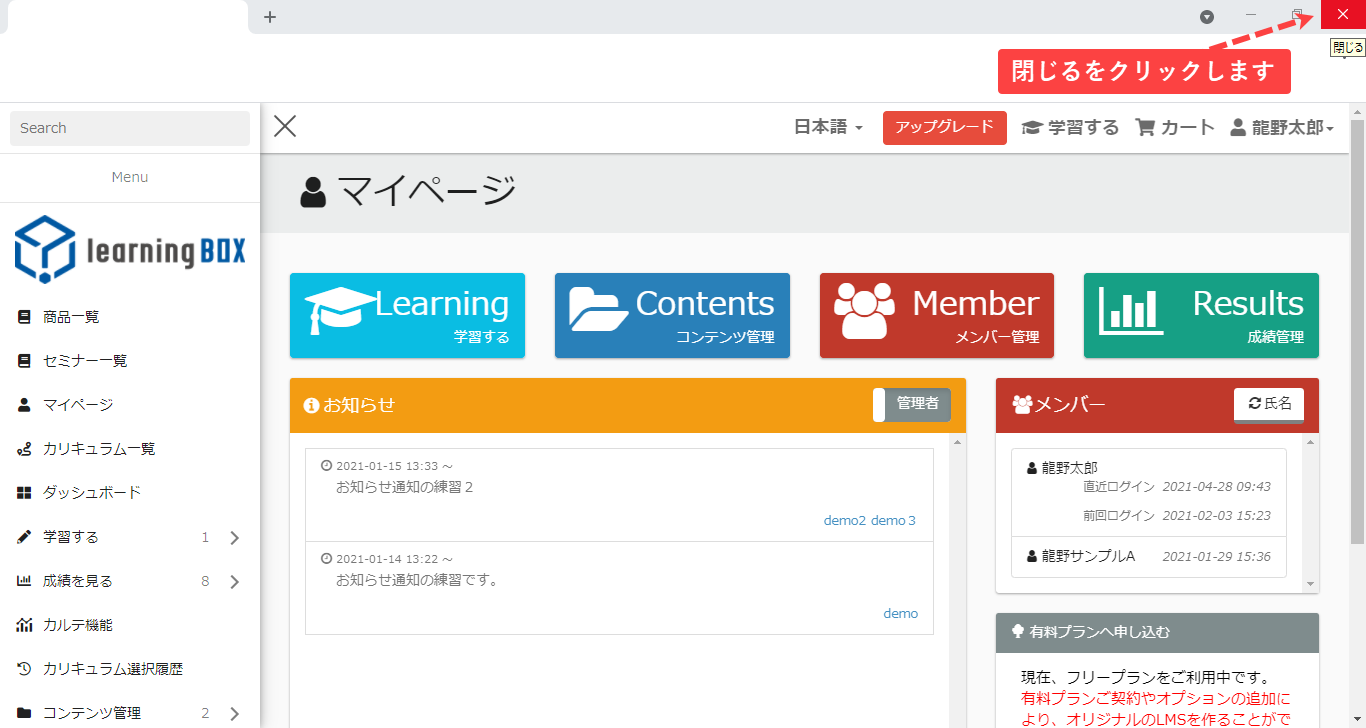
Task: Open the Member management tile
Action: point(936,315)
